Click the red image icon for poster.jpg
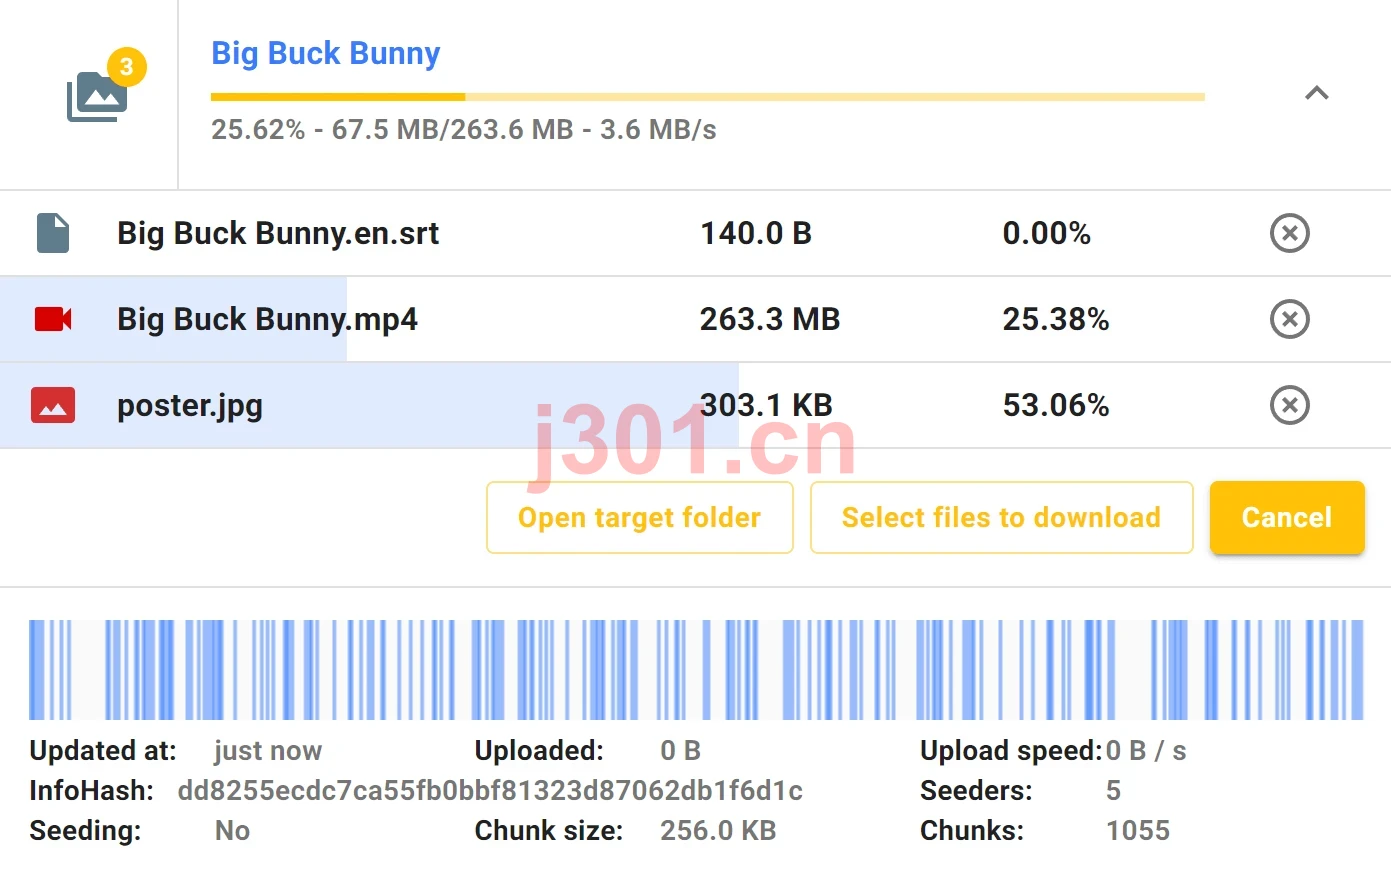The image size is (1391, 878). [53, 405]
